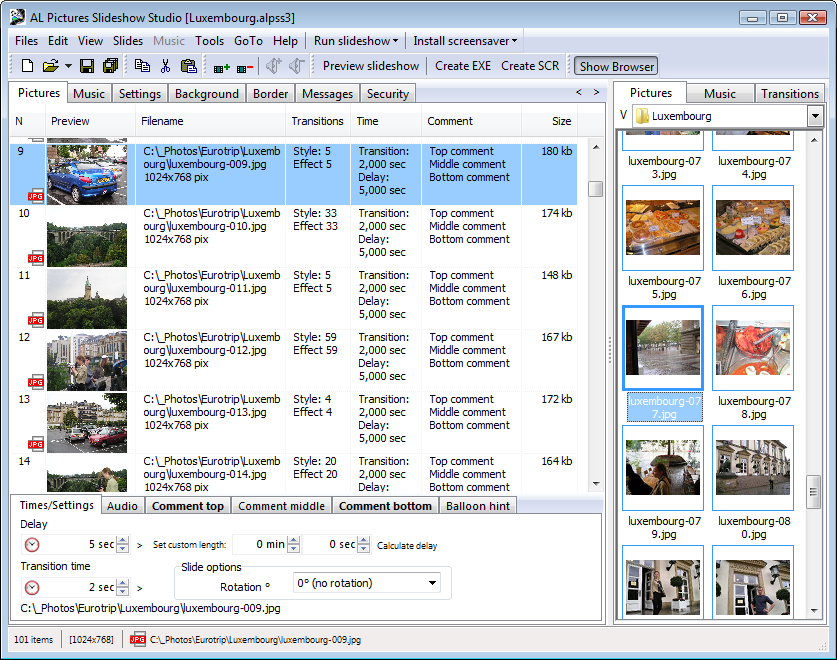Remove slide using the red minus icon
Viewport: 837px width, 660px height.
click(245, 67)
